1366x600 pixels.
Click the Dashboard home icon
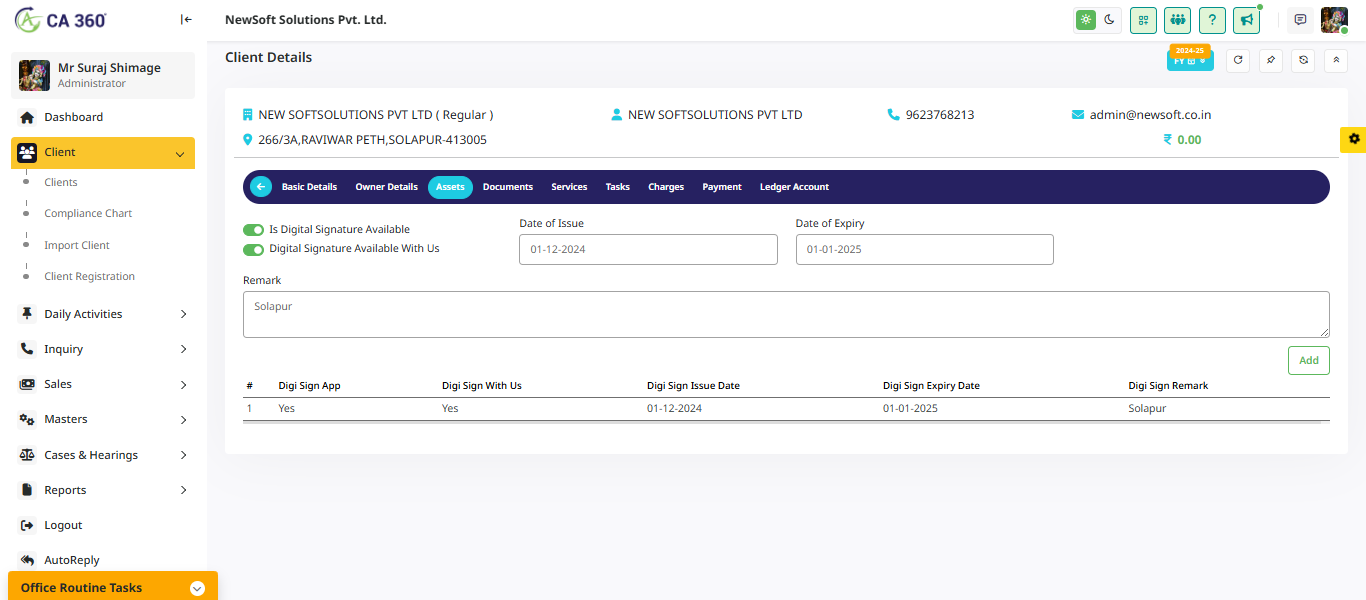(x=27, y=117)
